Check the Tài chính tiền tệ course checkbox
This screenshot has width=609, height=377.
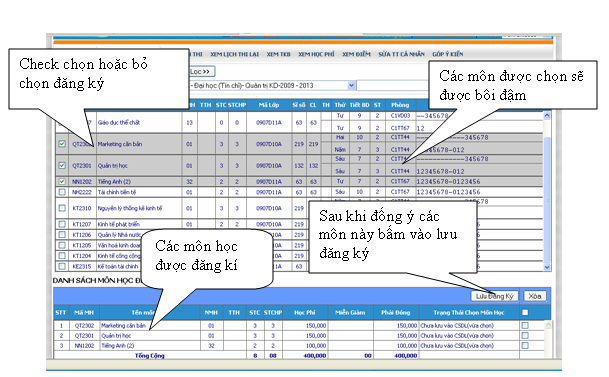(62, 192)
